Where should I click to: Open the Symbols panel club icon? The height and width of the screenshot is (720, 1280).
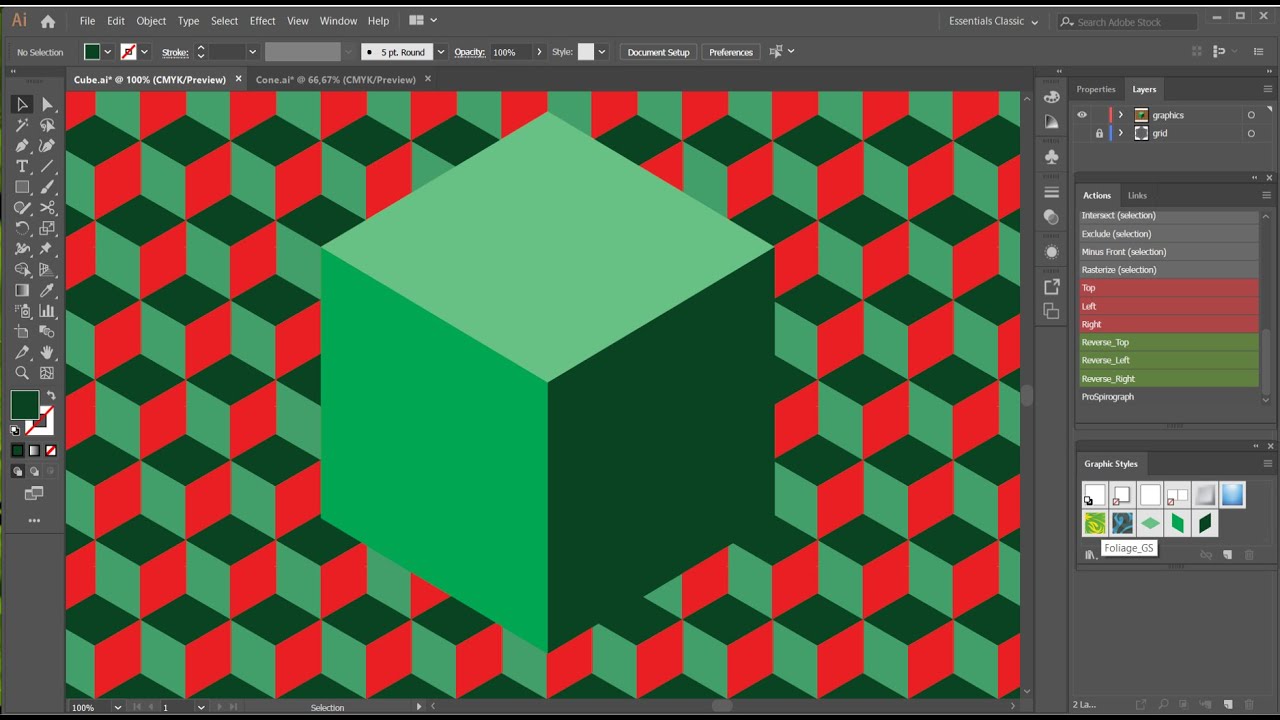pos(1051,157)
